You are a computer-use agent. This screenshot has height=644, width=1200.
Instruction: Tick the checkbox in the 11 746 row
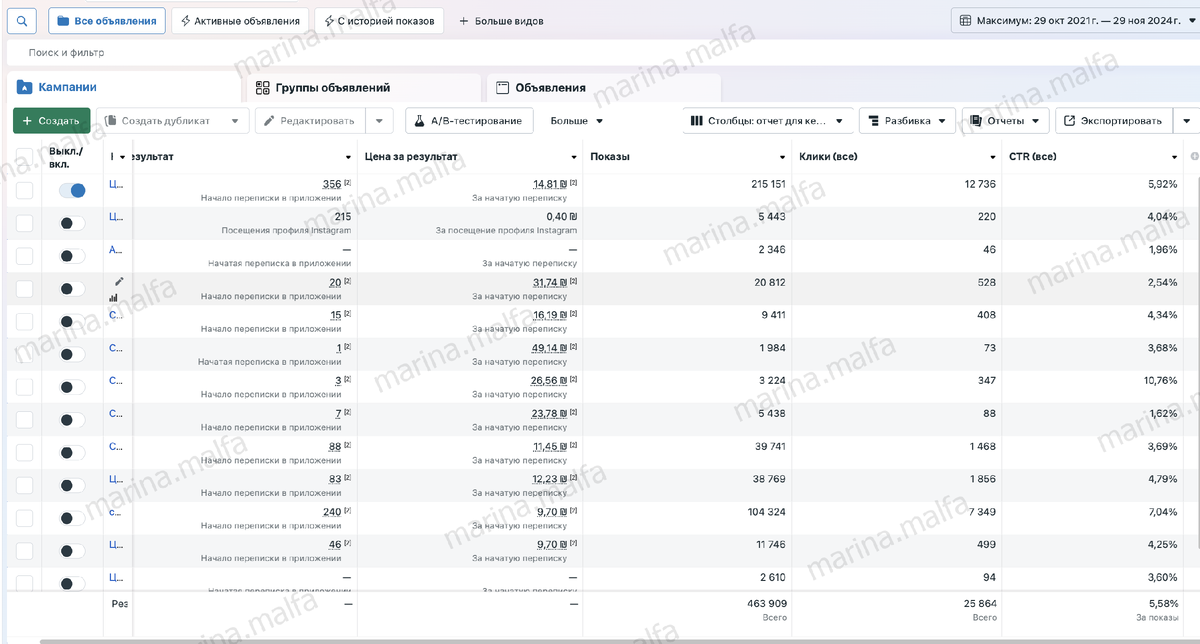pyautogui.click(x=24, y=552)
